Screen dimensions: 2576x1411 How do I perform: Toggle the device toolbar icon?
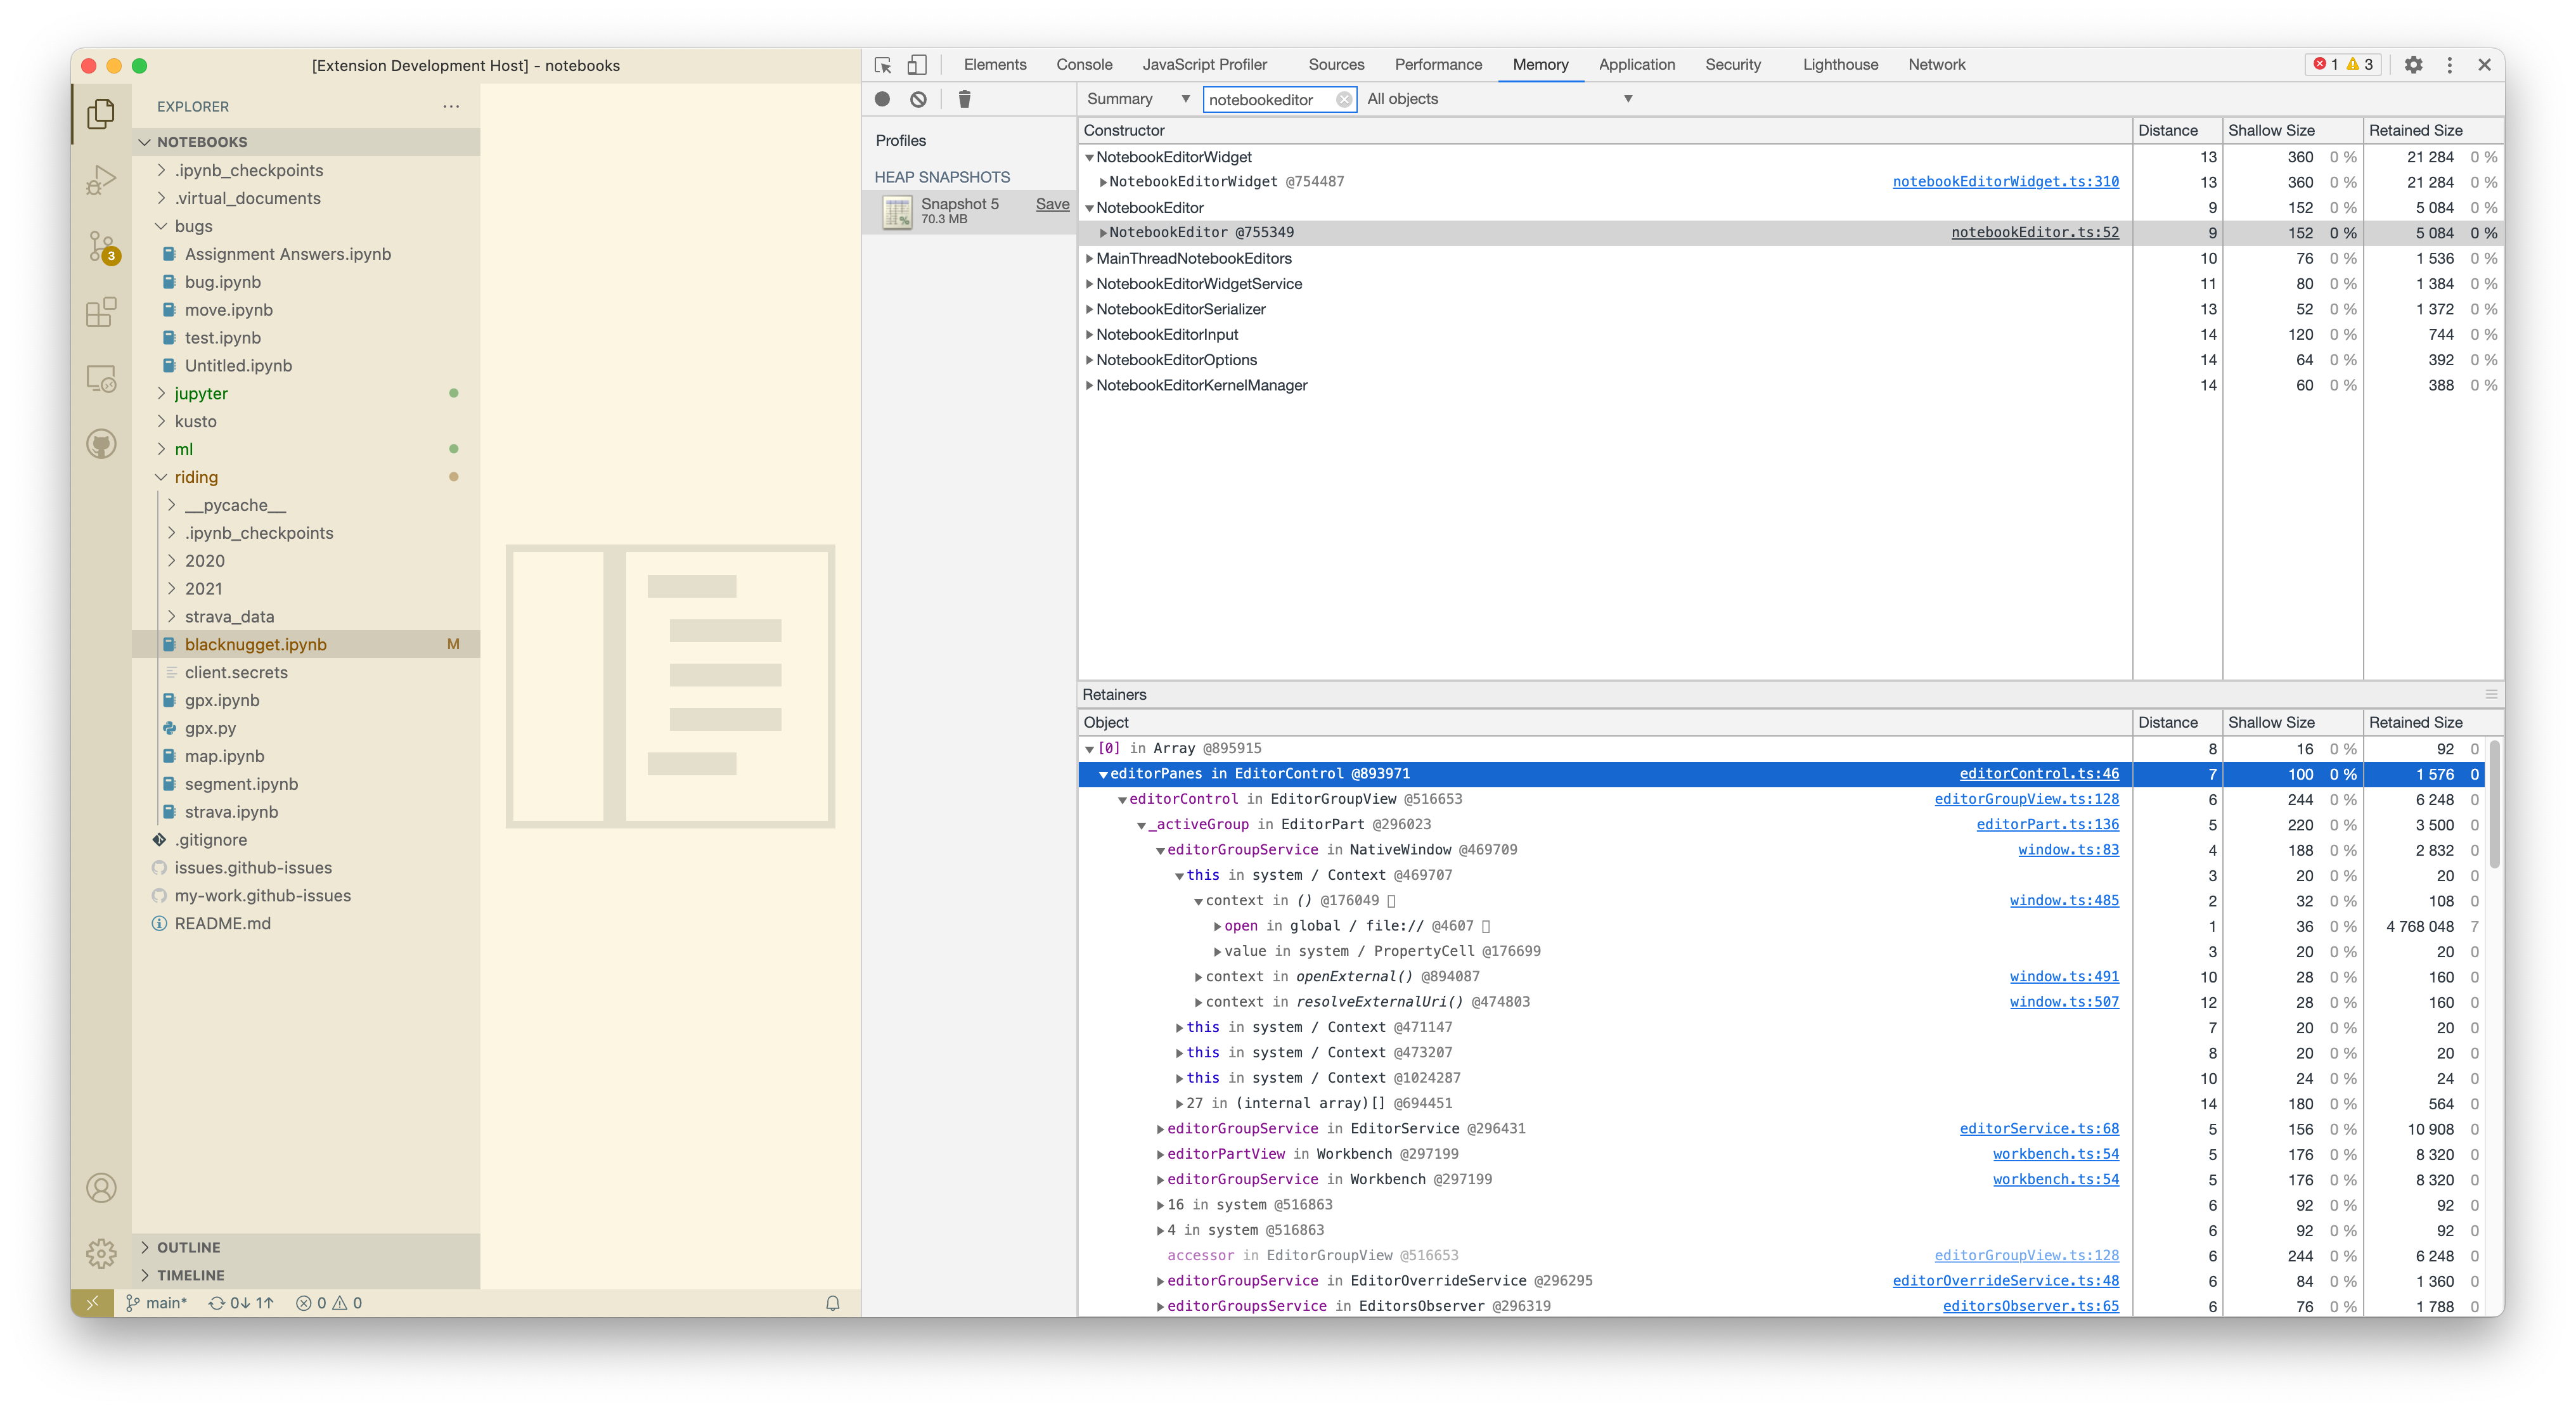coord(916,65)
